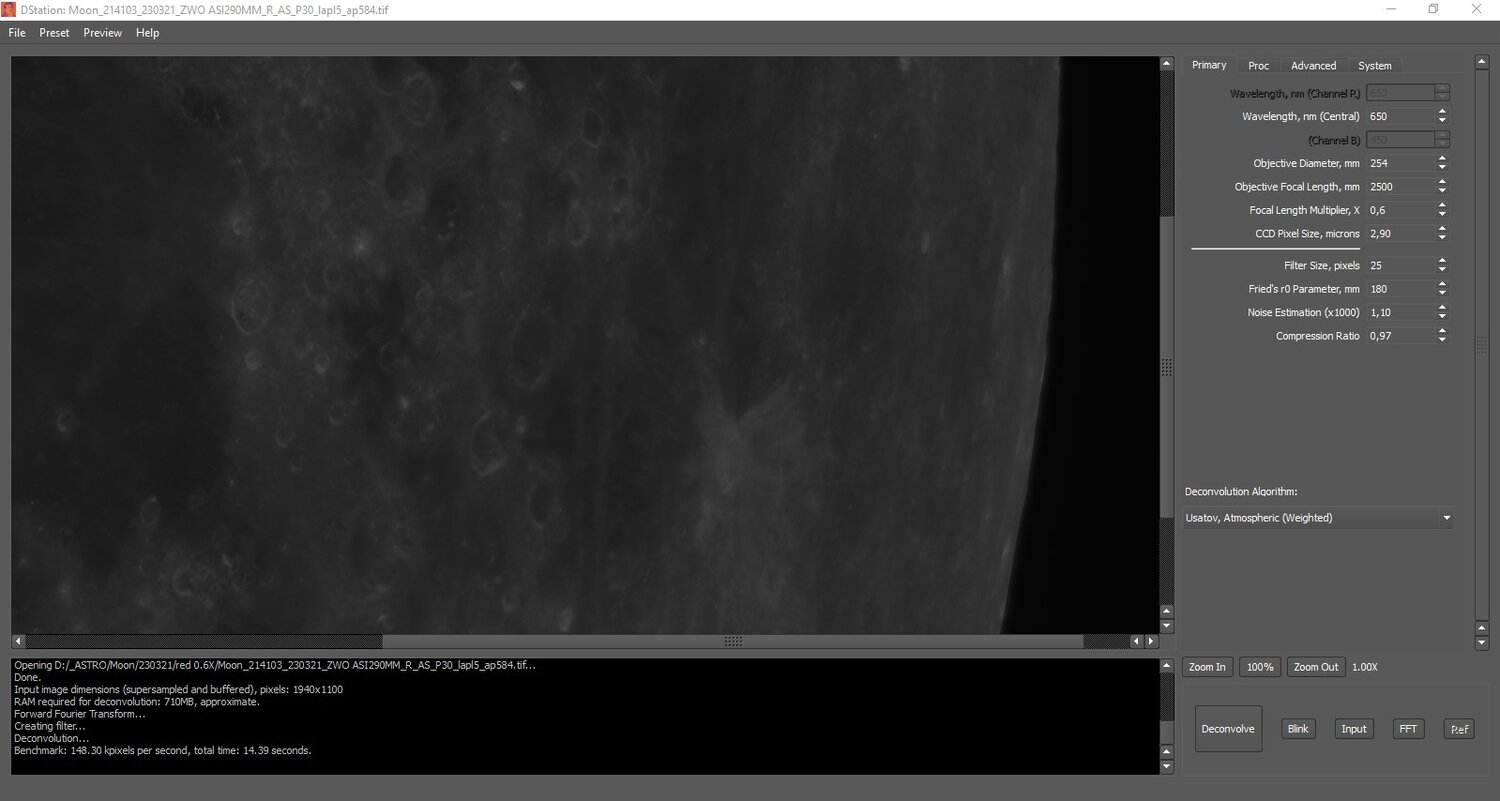Screen dimensions: 1500x801
Task: Focus the Filter Size pixels field
Action: [x=1399, y=265]
